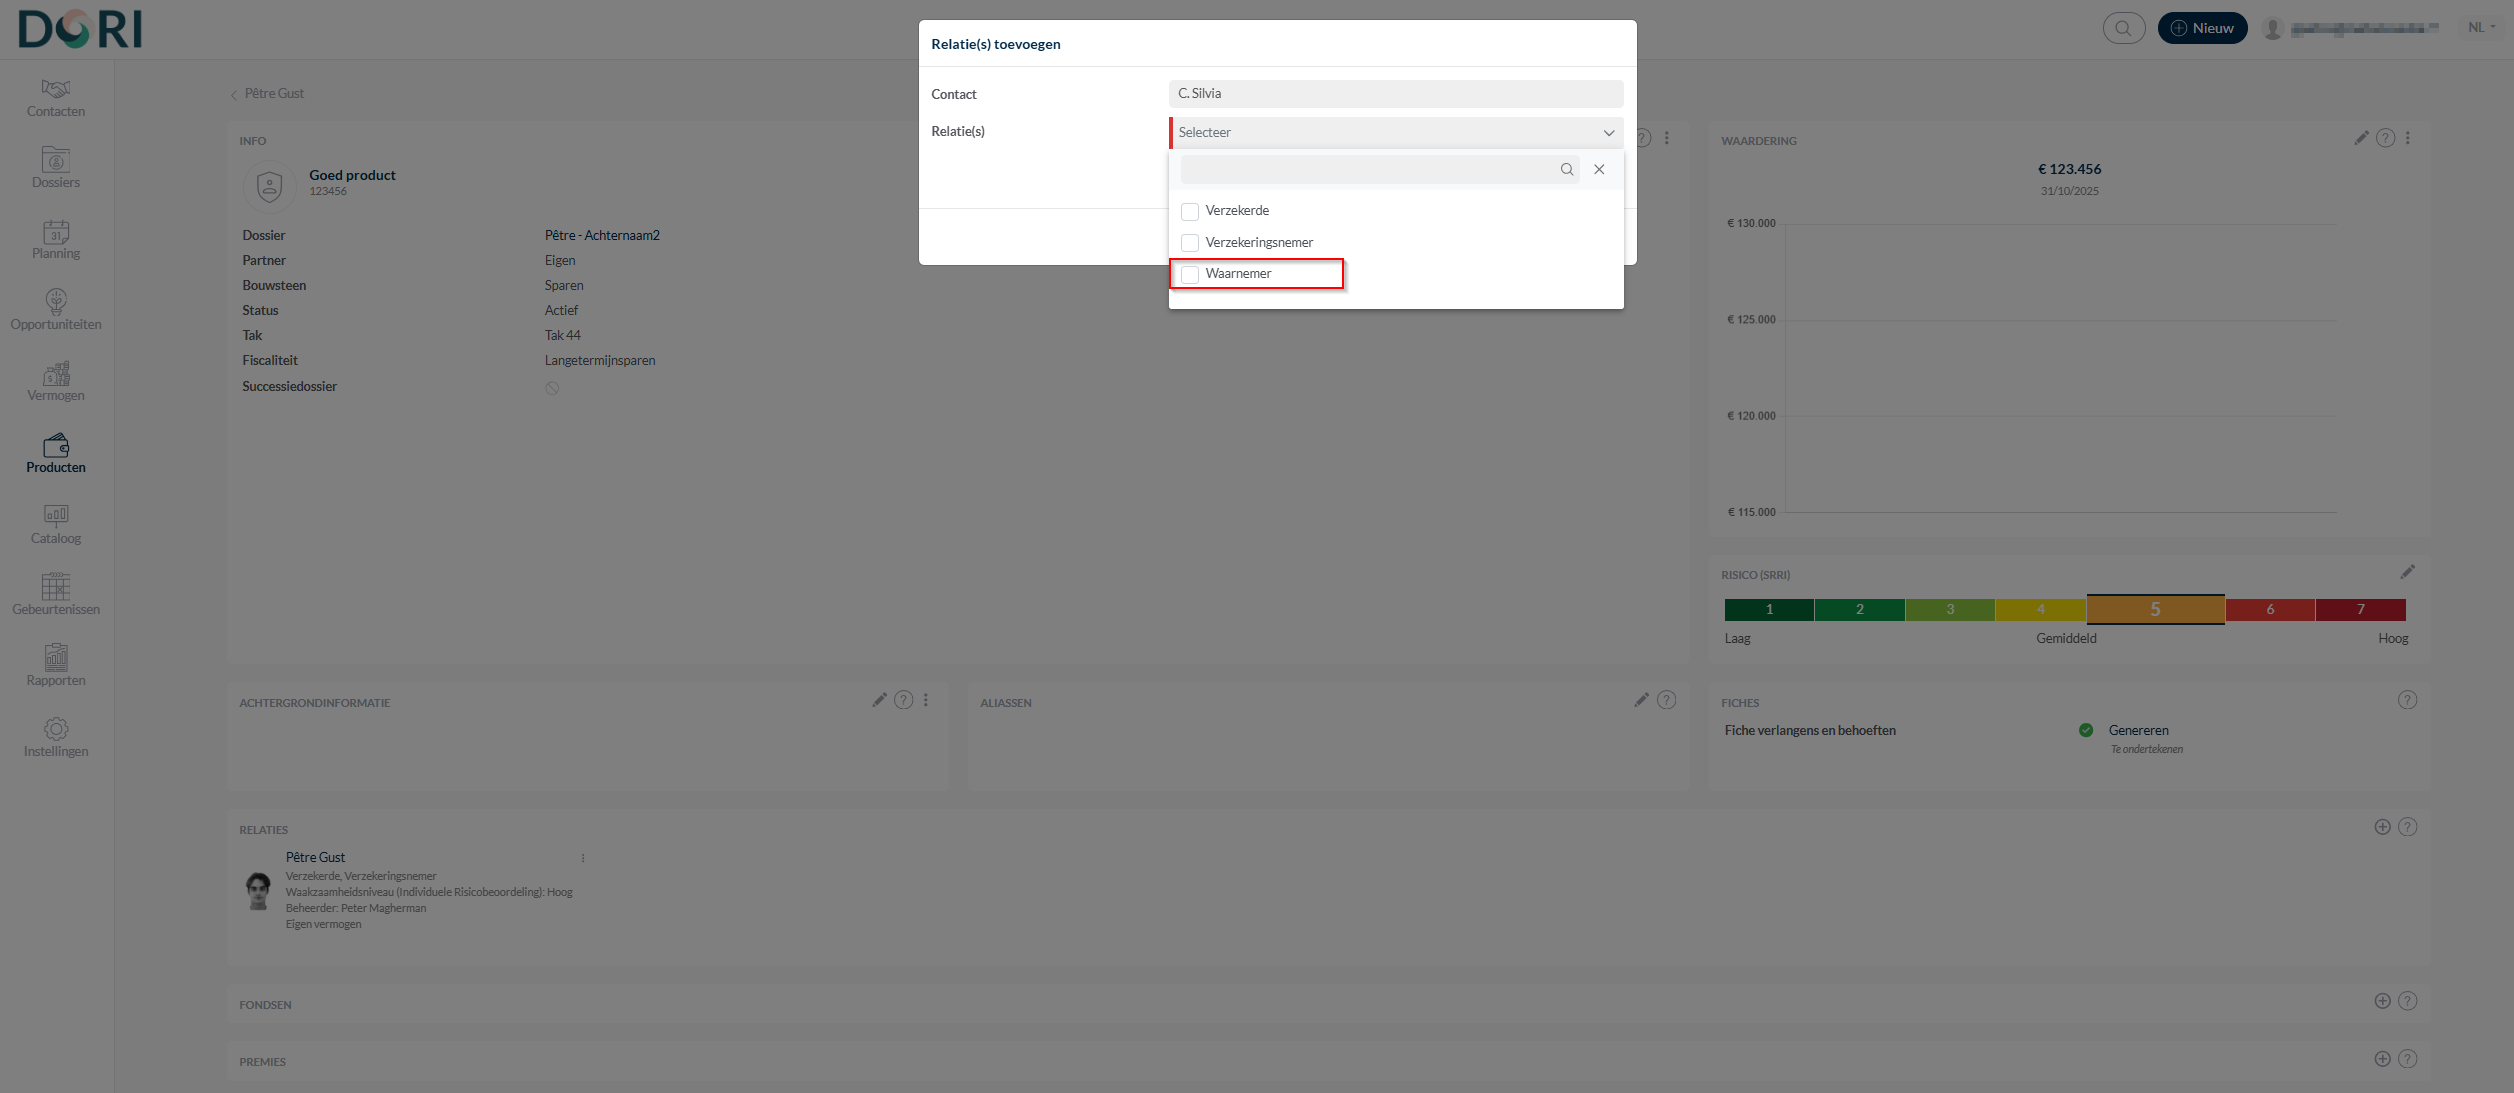The image size is (2514, 1093).
Task: Select risk level 5 swatch
Action: tap(2155, 609)
